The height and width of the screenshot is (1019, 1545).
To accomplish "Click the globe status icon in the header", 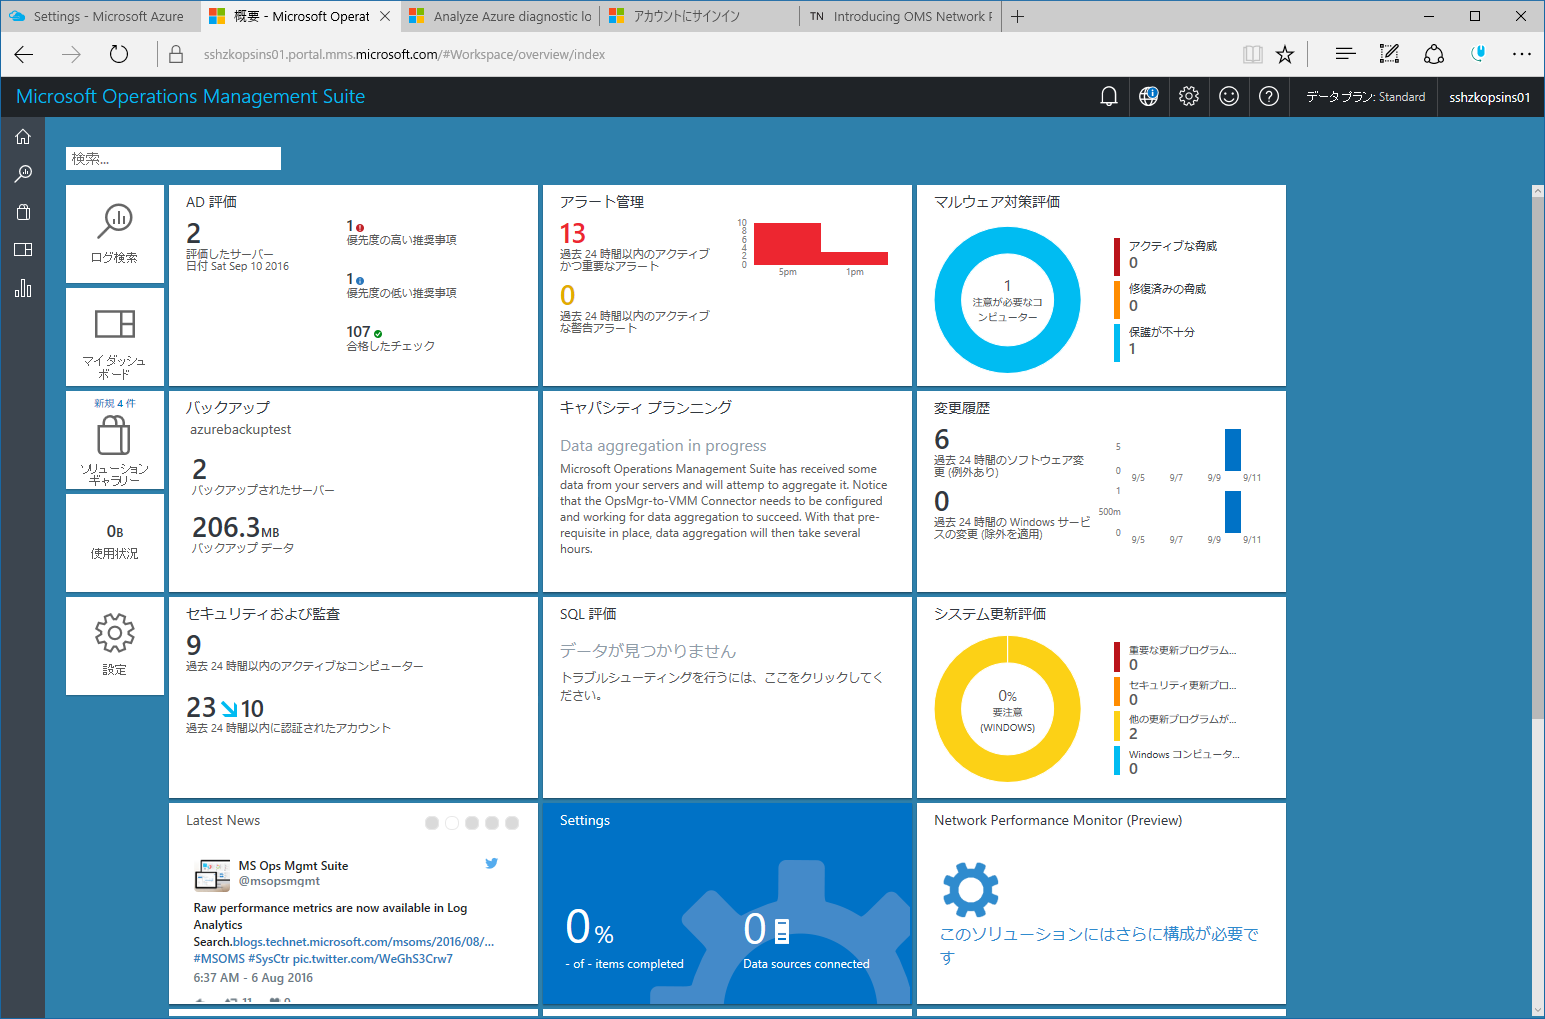I will point(1148,96).
